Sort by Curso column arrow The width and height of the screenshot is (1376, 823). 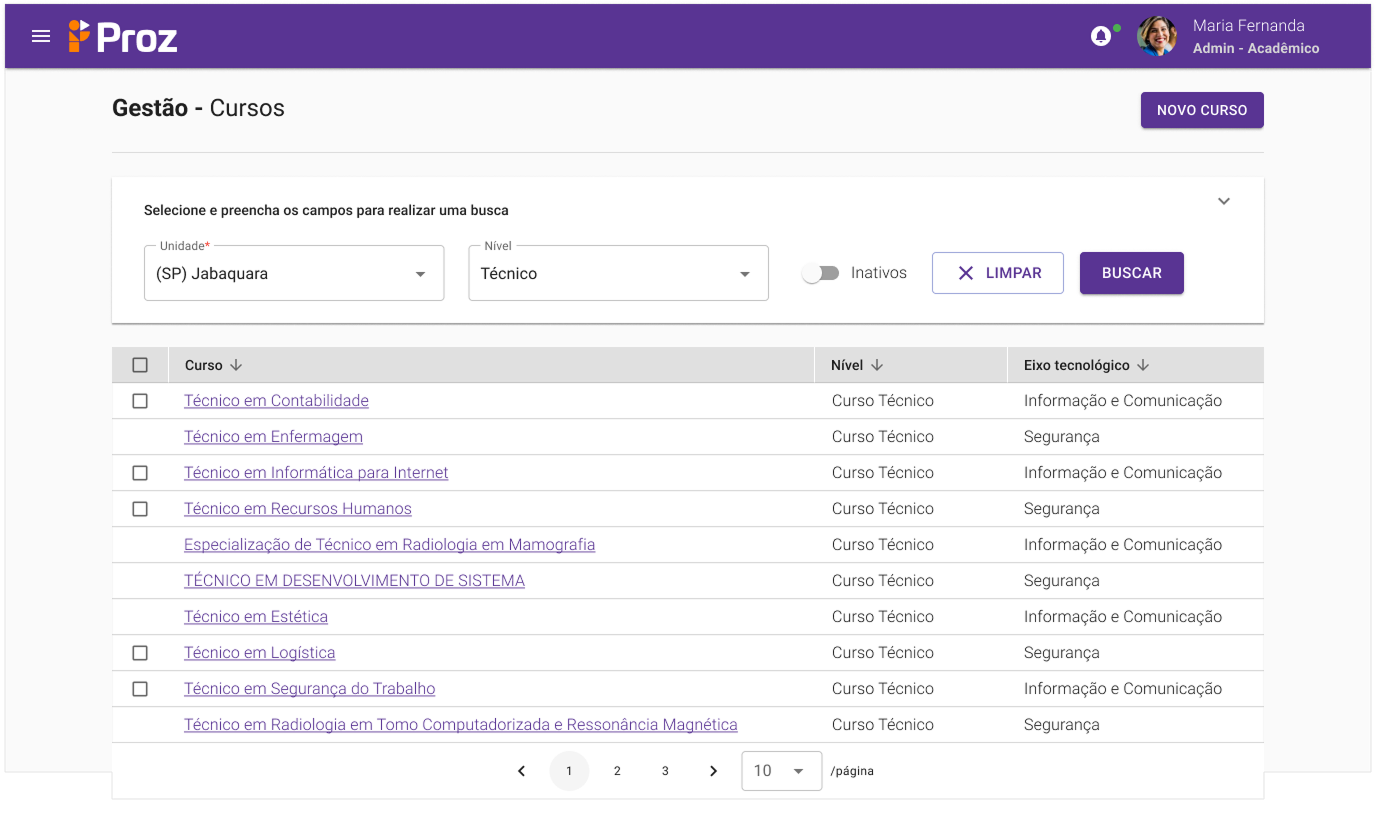[236, 366]
